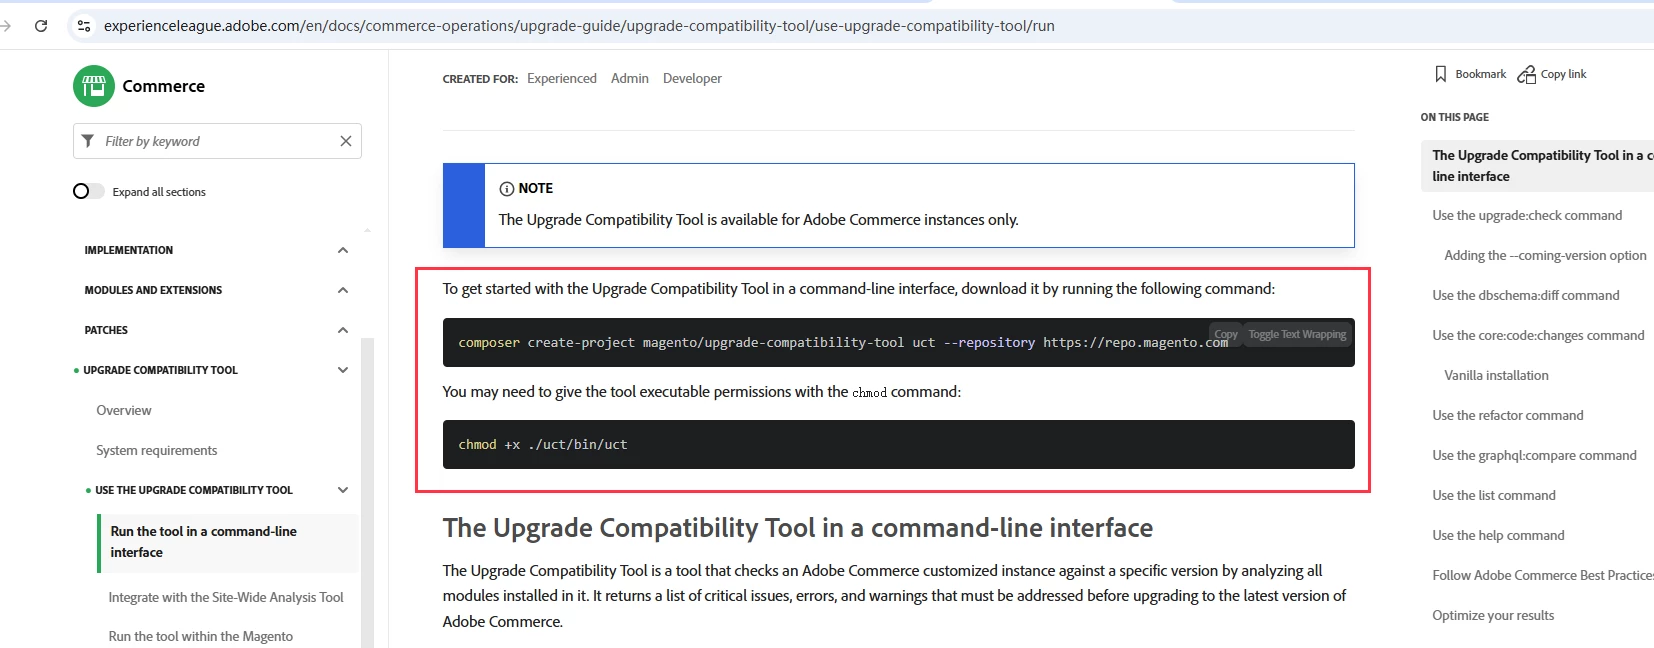Screen dimensions: 1654x648
Task: Click CREATED FOR label
Action: 480,79
